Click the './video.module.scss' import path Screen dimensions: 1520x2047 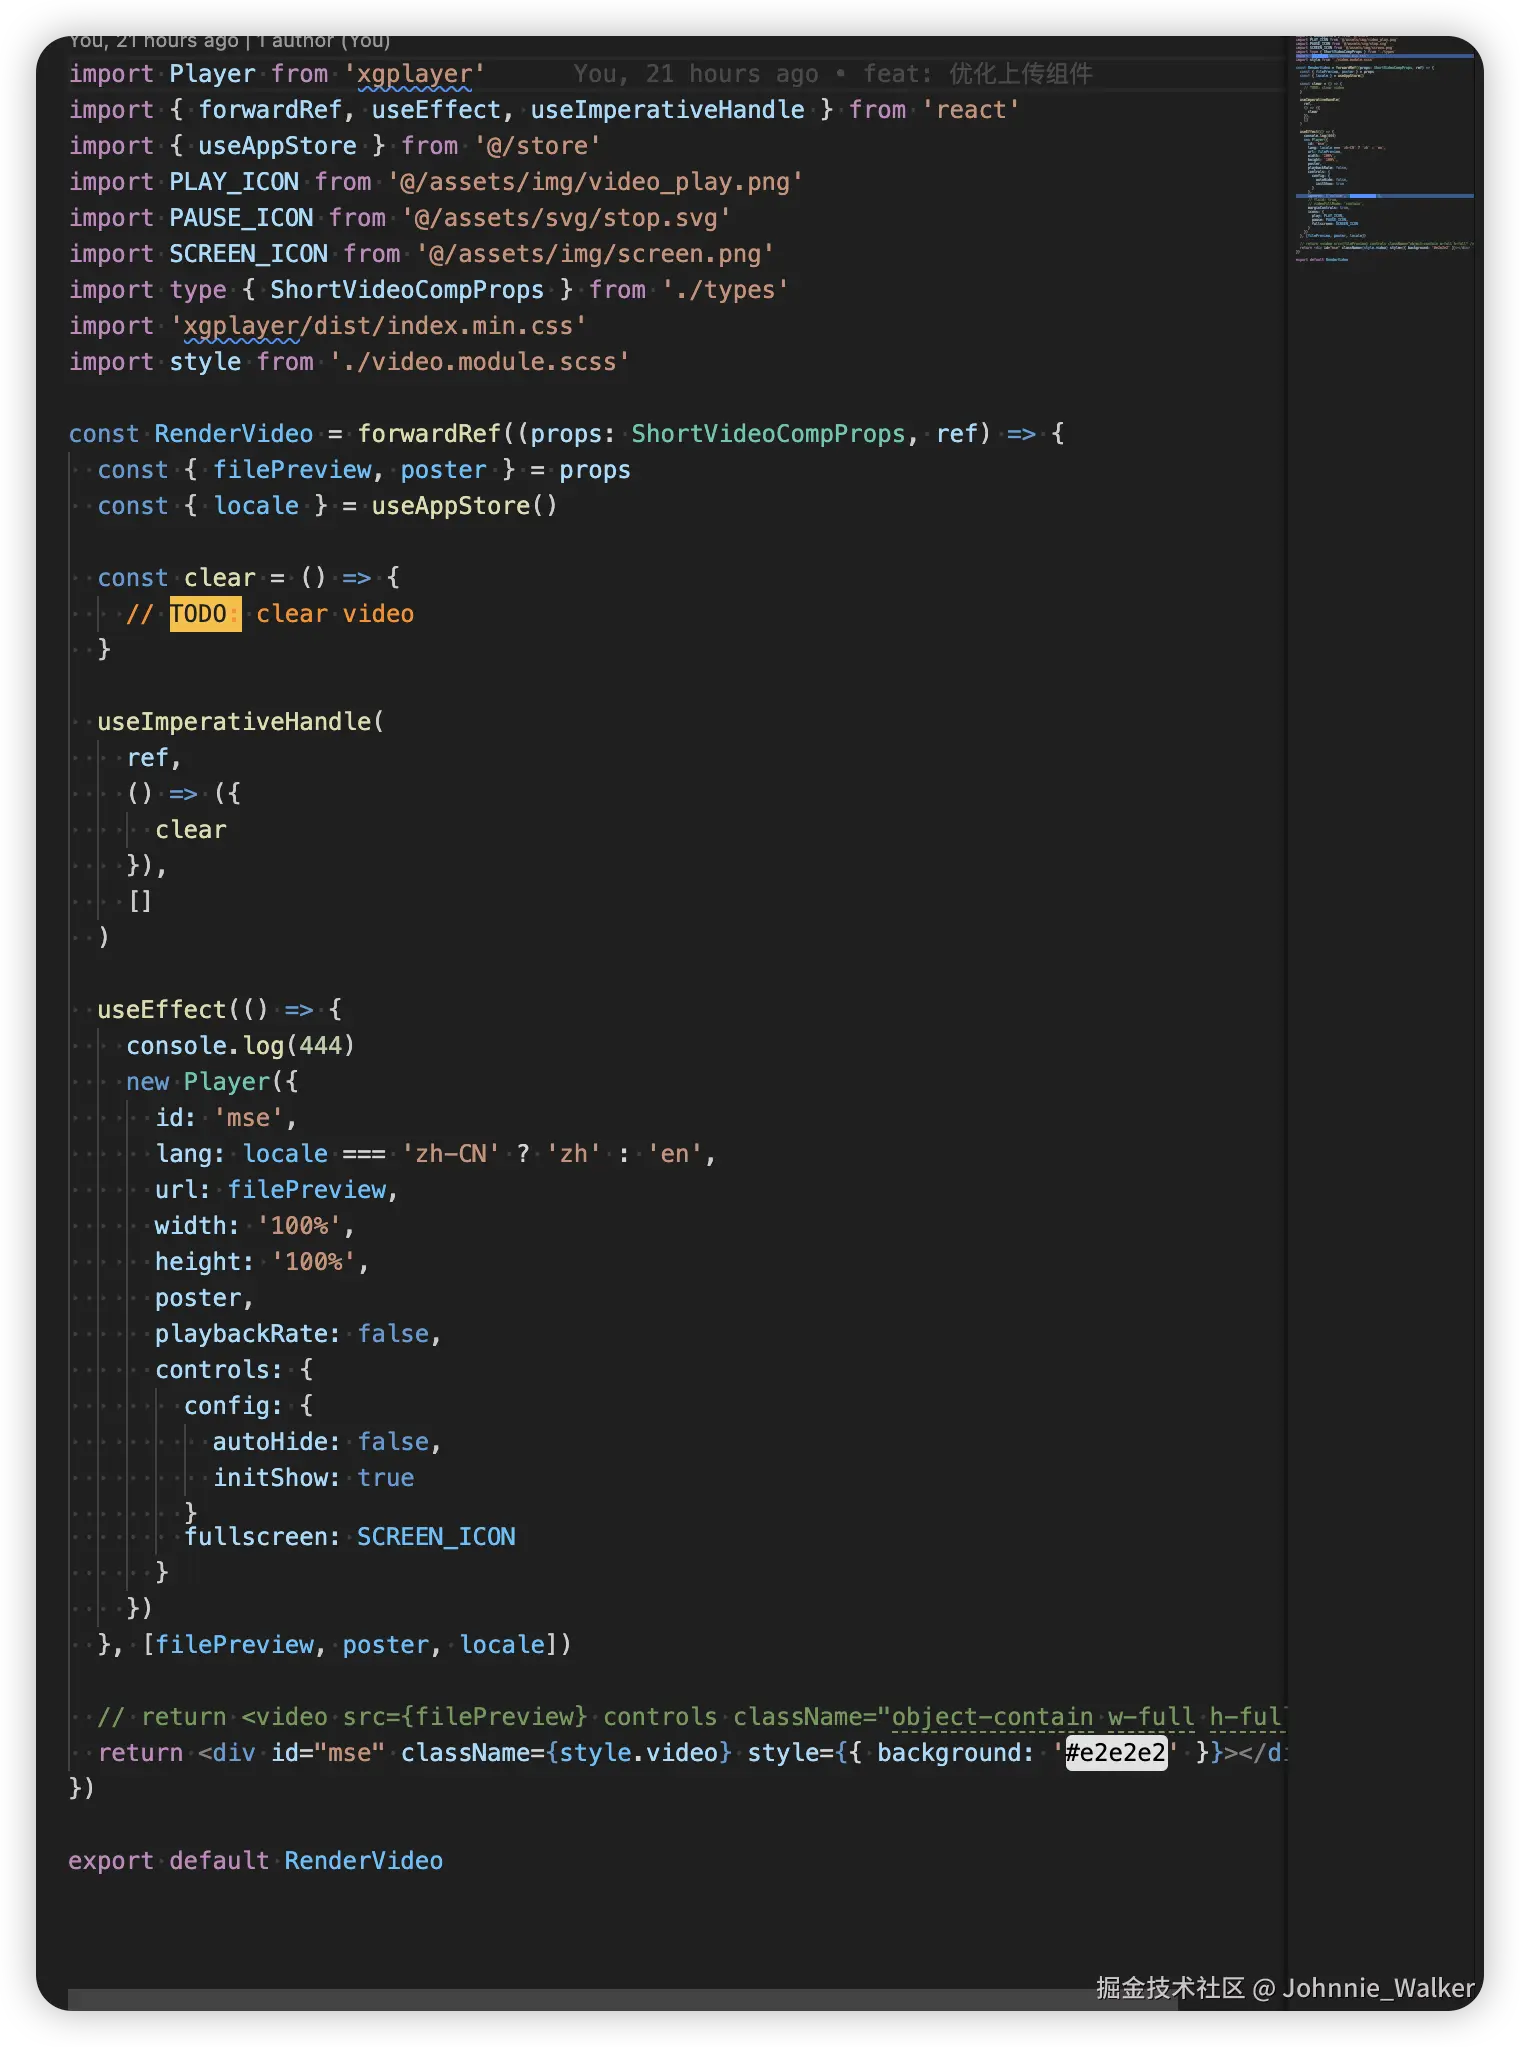480,362
